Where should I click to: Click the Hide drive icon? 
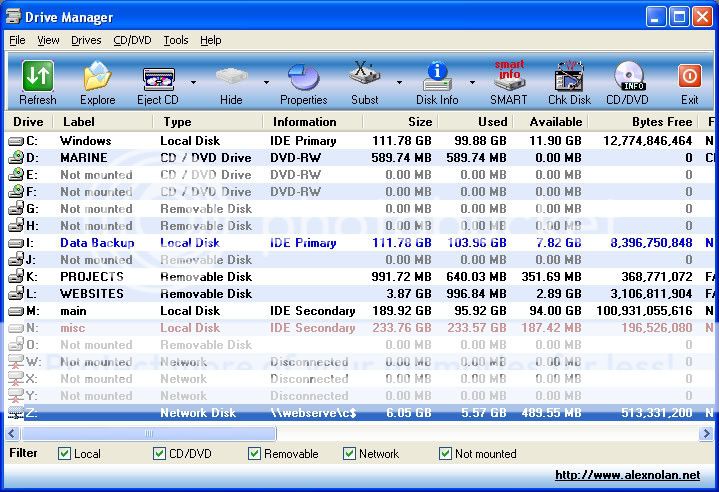point(231,77)
